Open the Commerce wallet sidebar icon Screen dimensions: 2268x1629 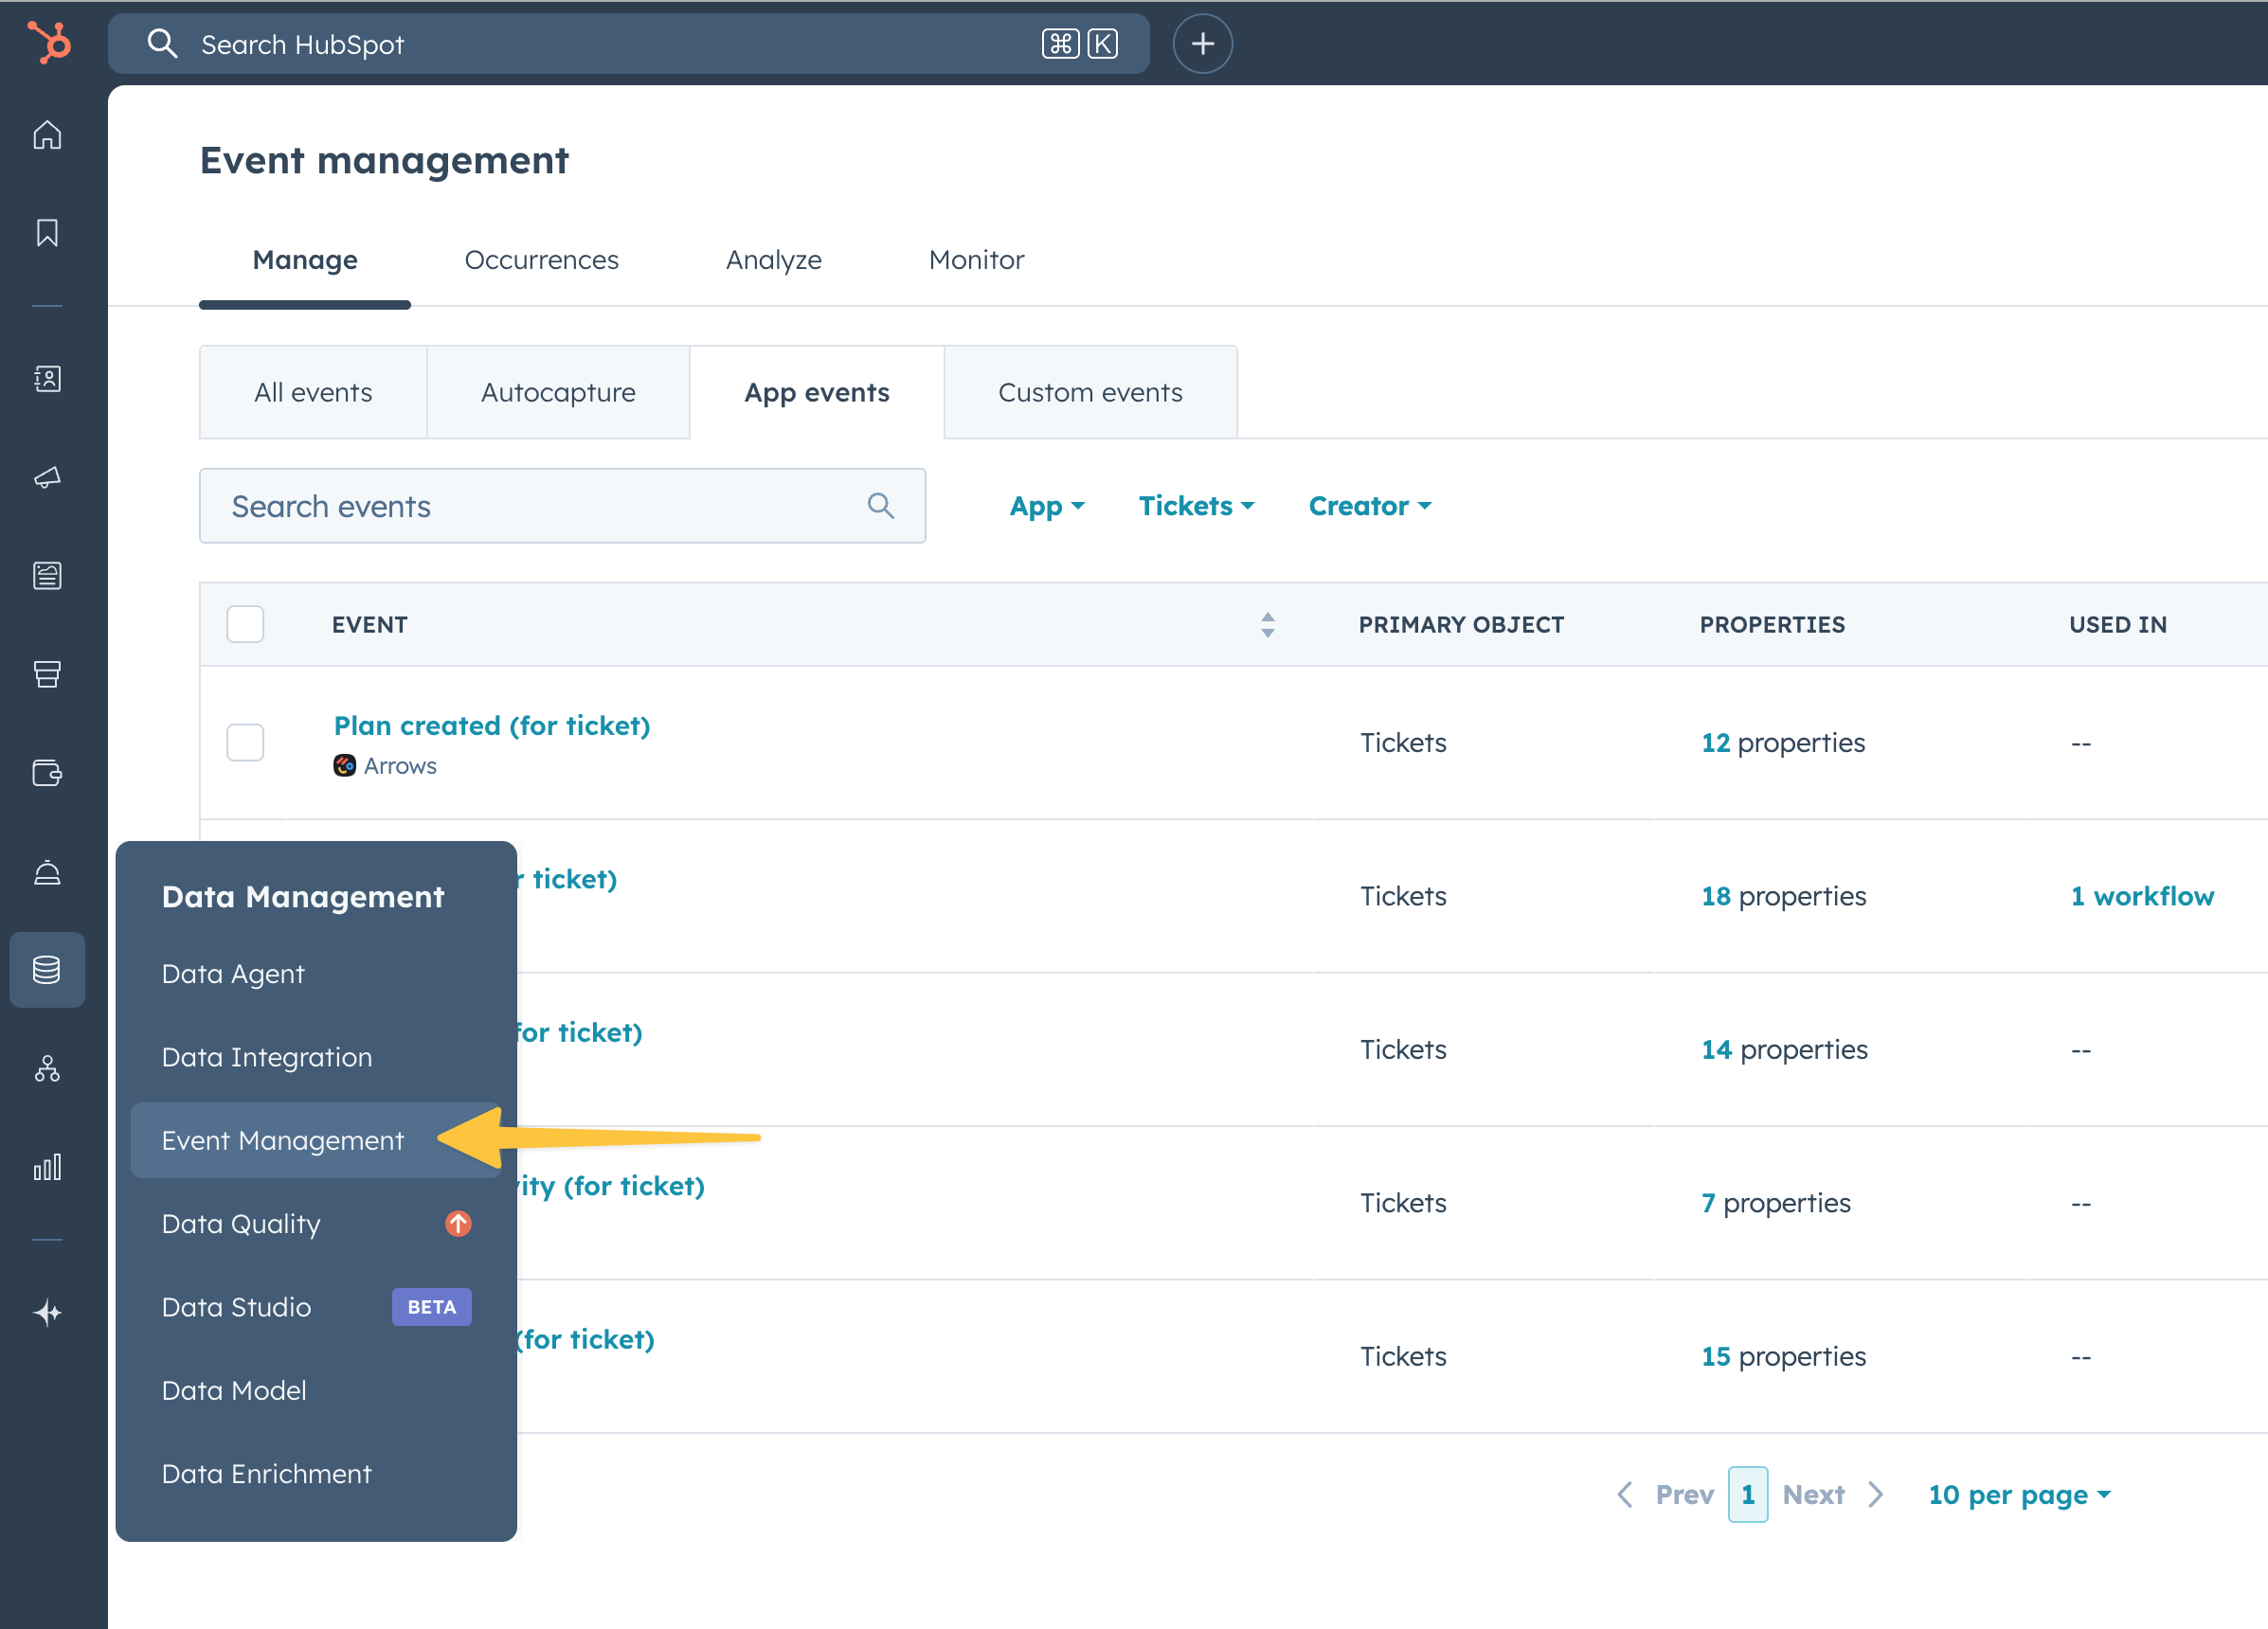tap(47, 773)
